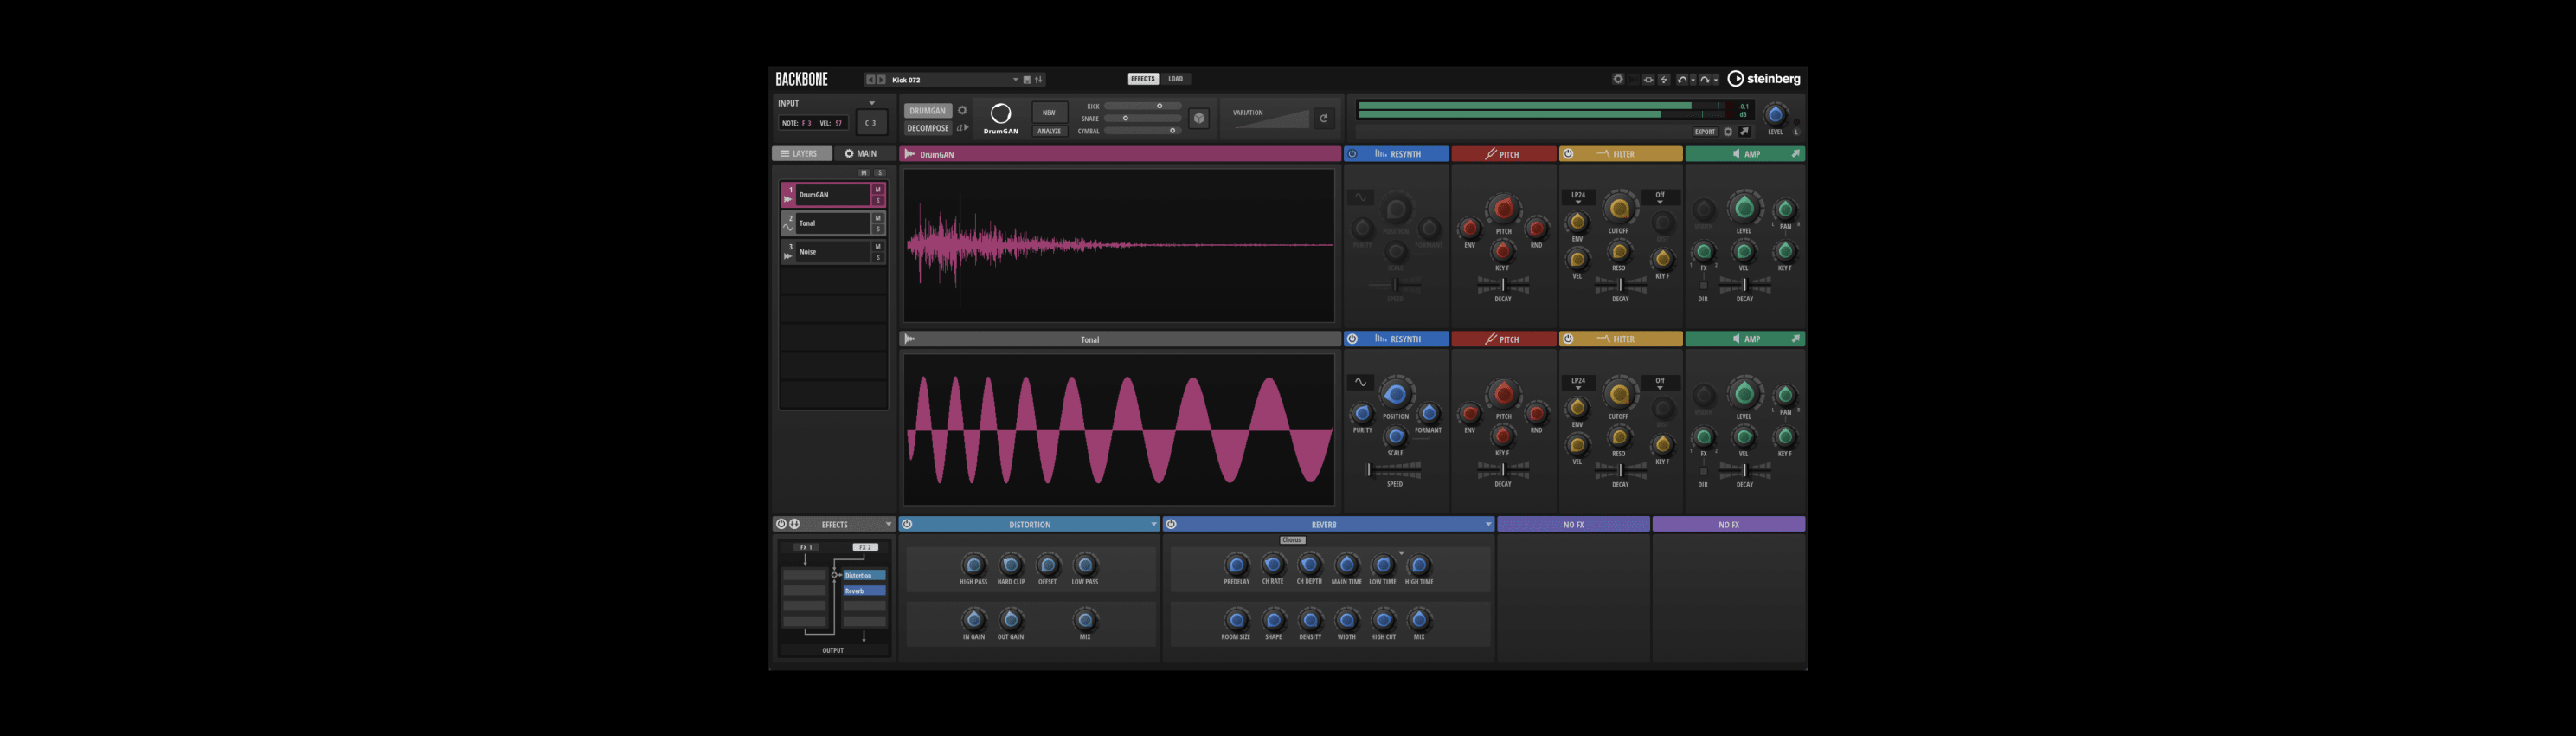Switch to the Main tab
2576x736 pixels.
click(866, 153)
